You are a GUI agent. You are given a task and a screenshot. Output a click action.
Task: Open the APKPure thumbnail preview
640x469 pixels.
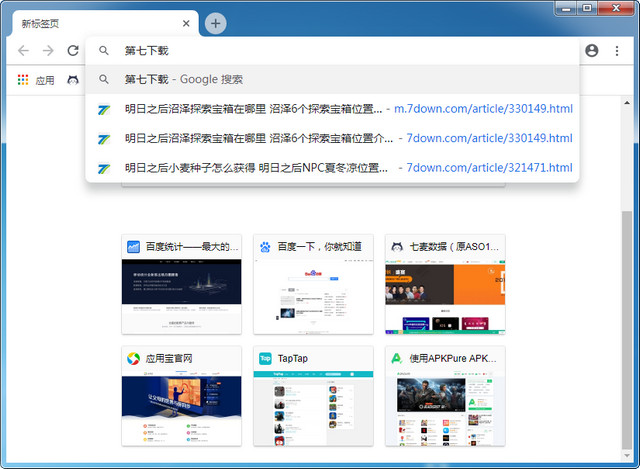coord(445,408)
